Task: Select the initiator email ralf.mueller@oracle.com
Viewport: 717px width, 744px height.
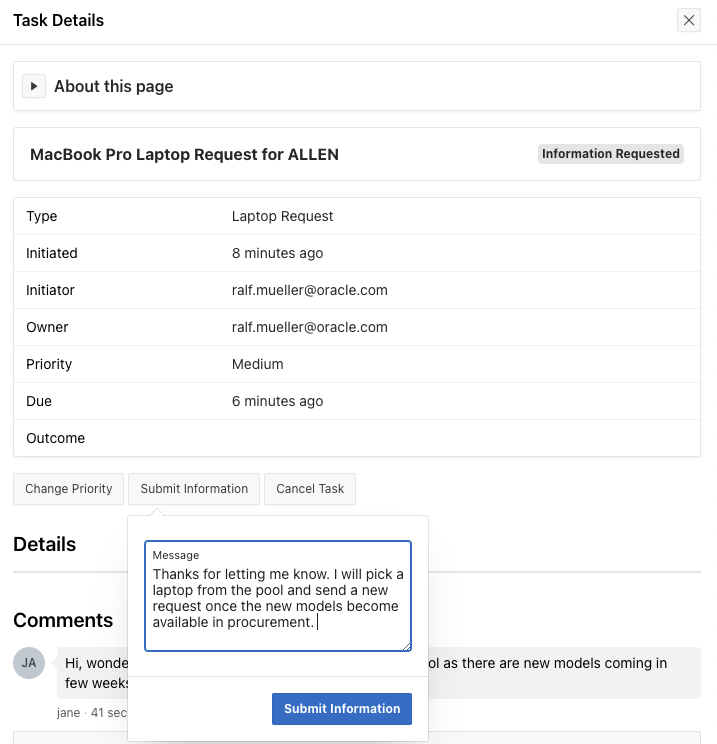Action: (309, 290)
